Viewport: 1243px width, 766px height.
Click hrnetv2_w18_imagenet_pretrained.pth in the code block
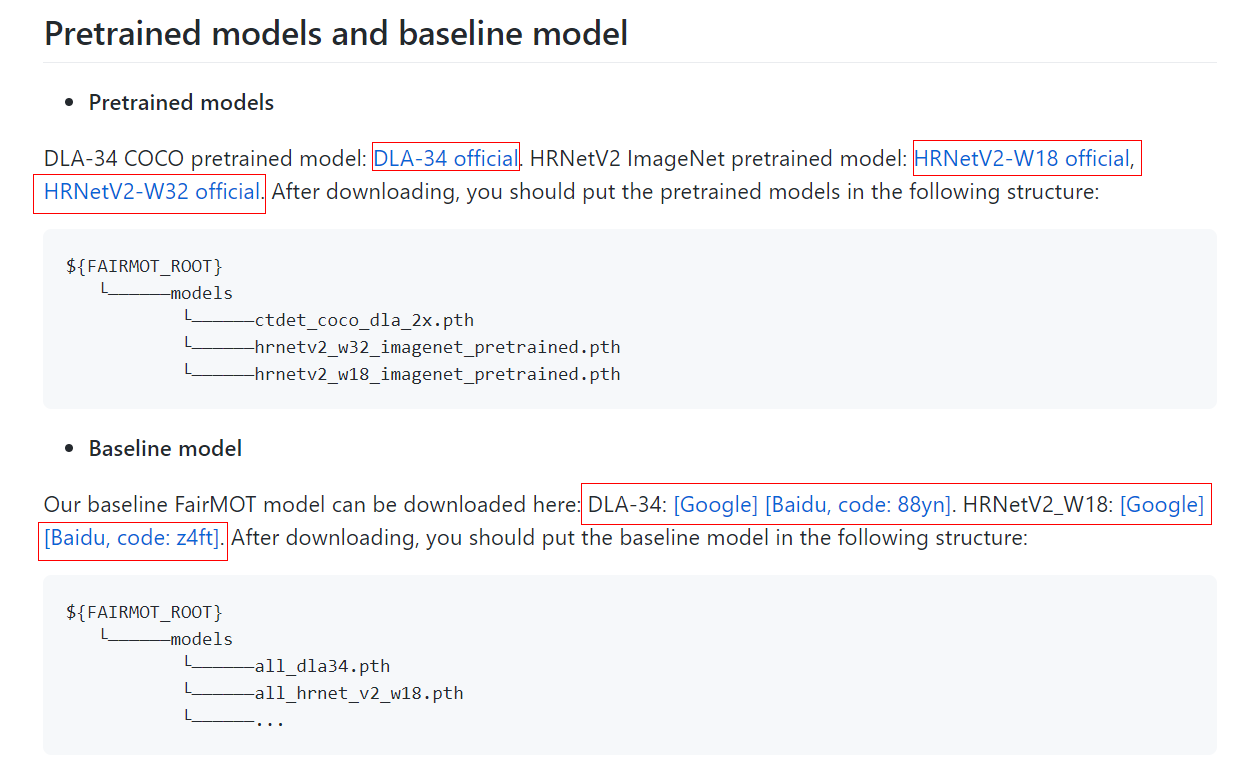click(437, 374)
